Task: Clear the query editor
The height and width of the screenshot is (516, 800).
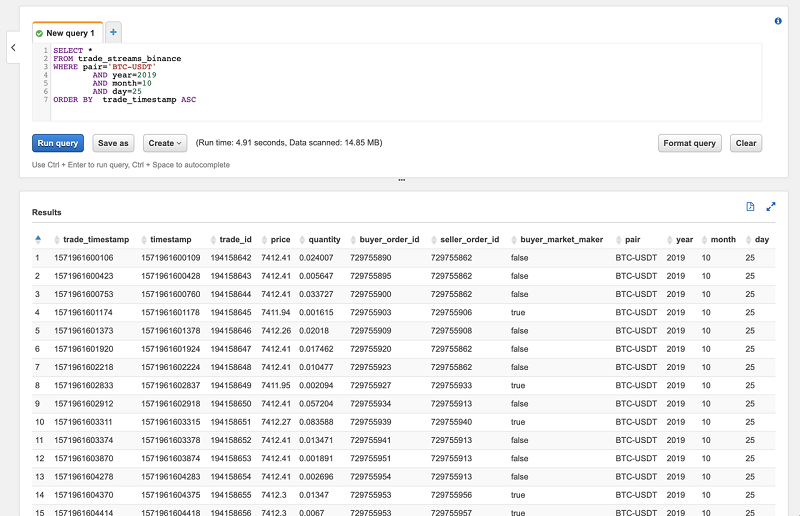Action: pos(746,143)
